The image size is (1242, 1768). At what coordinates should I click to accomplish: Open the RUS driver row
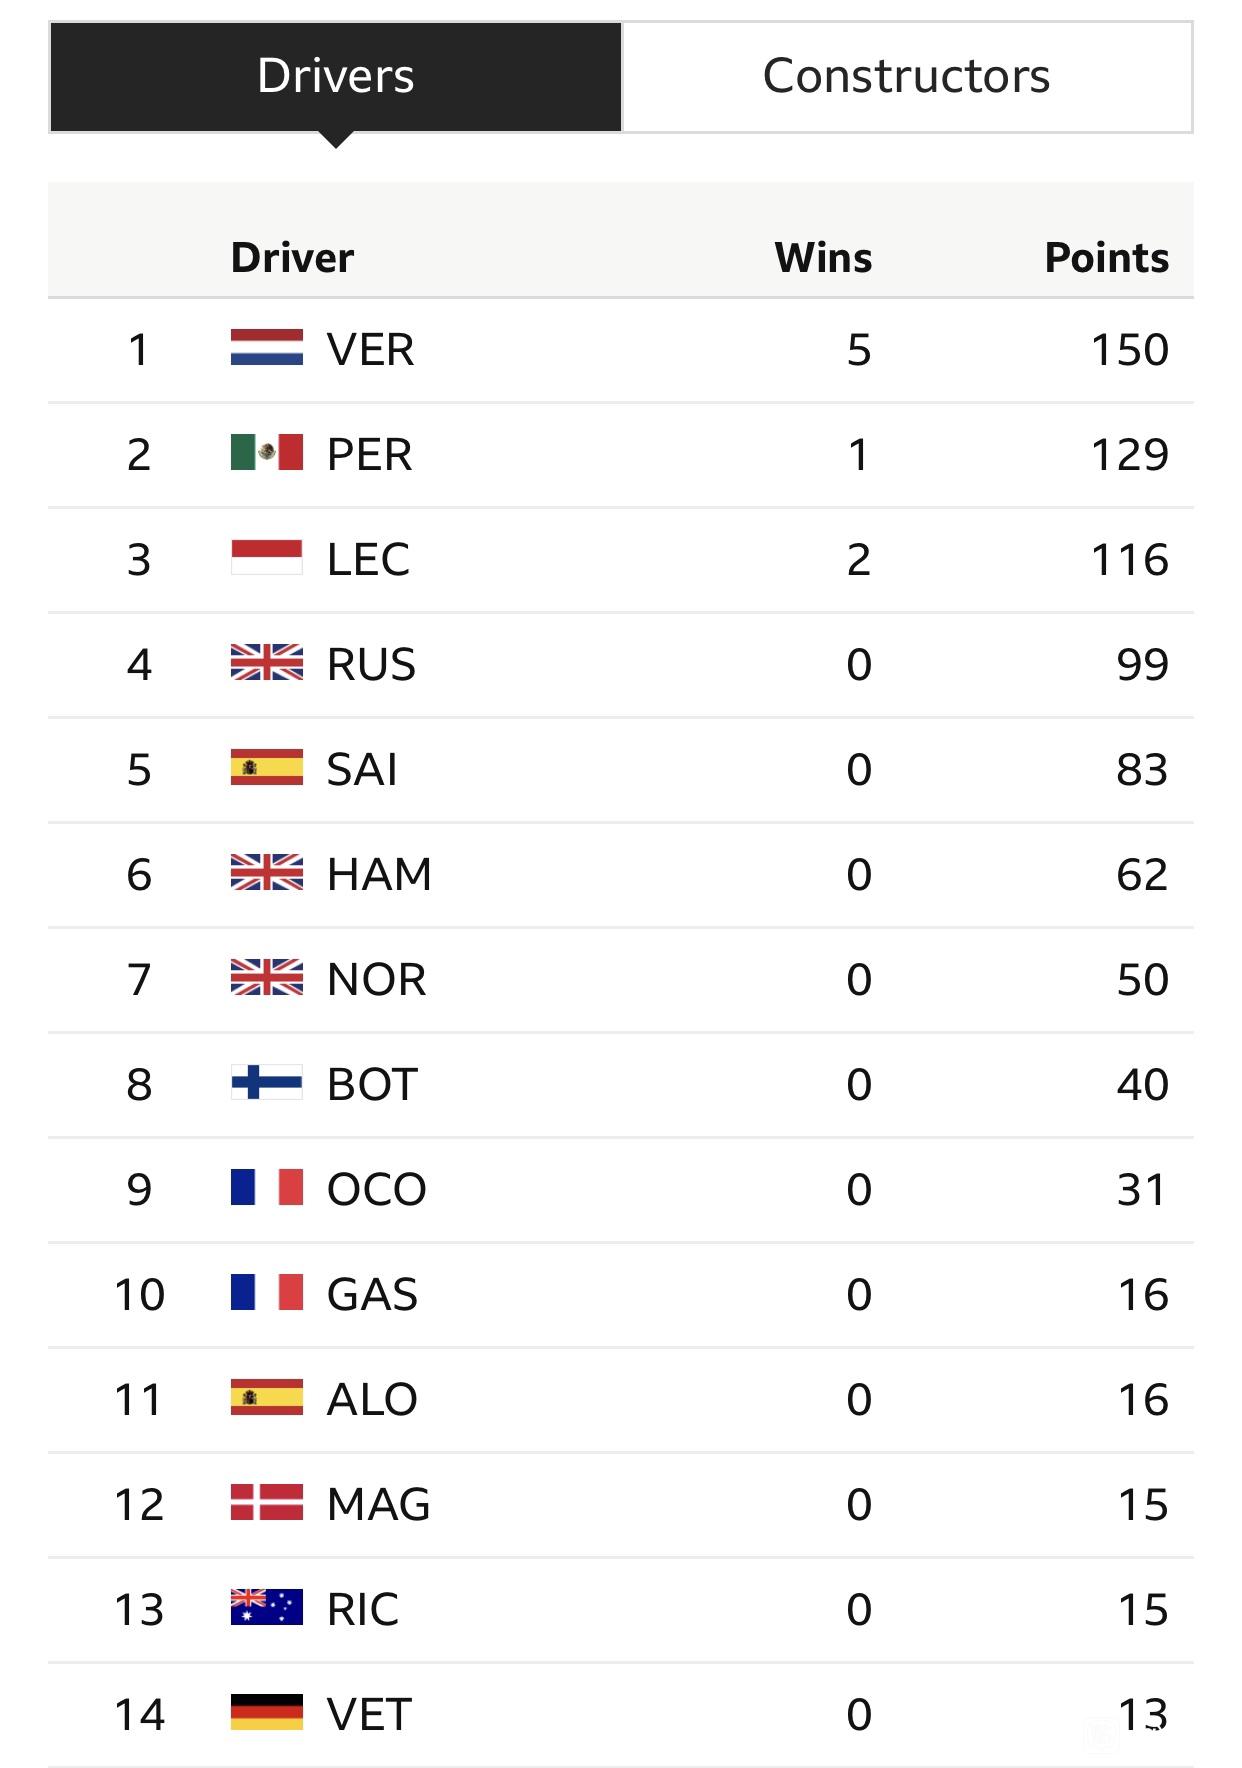click(x=621, y=665)
